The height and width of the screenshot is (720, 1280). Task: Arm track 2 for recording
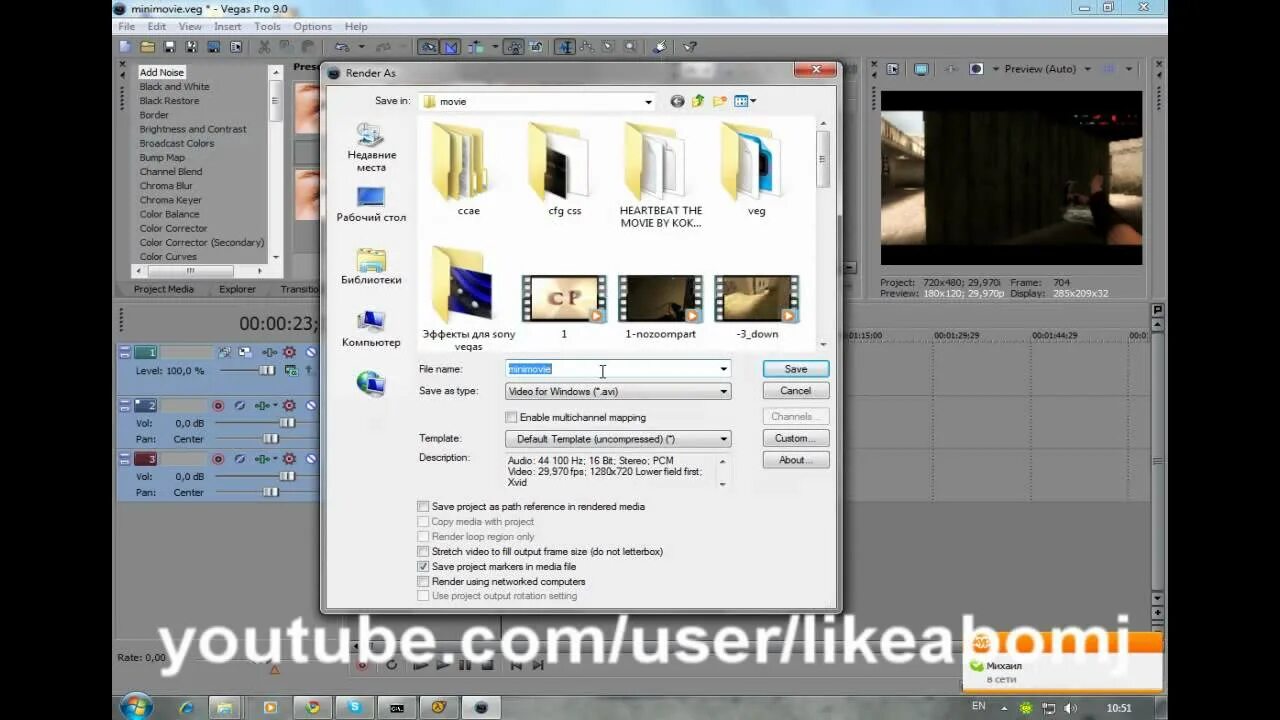218,405
